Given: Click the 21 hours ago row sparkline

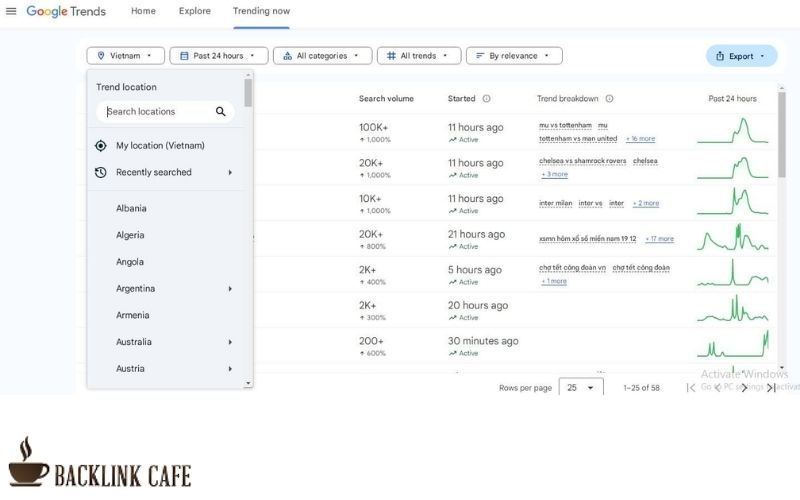Looking at the screenshot, I should [733, 237].
